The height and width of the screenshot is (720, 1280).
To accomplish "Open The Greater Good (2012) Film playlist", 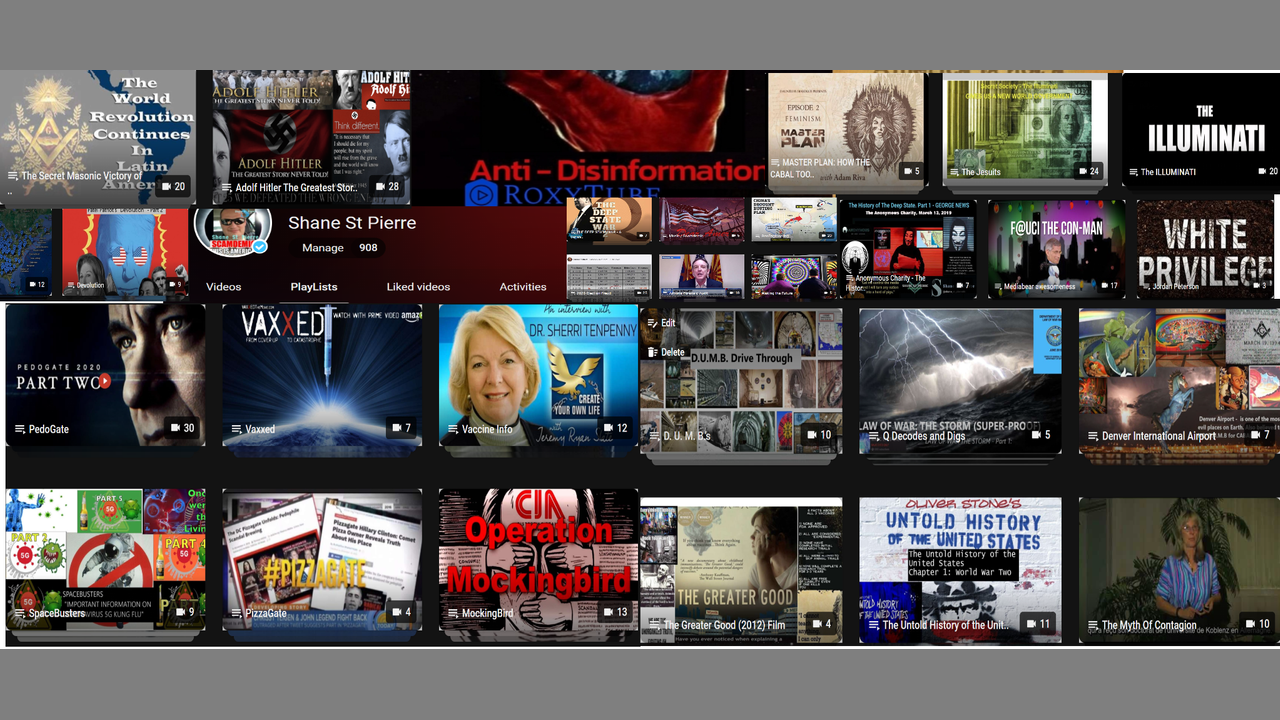I will click(724, 625).
